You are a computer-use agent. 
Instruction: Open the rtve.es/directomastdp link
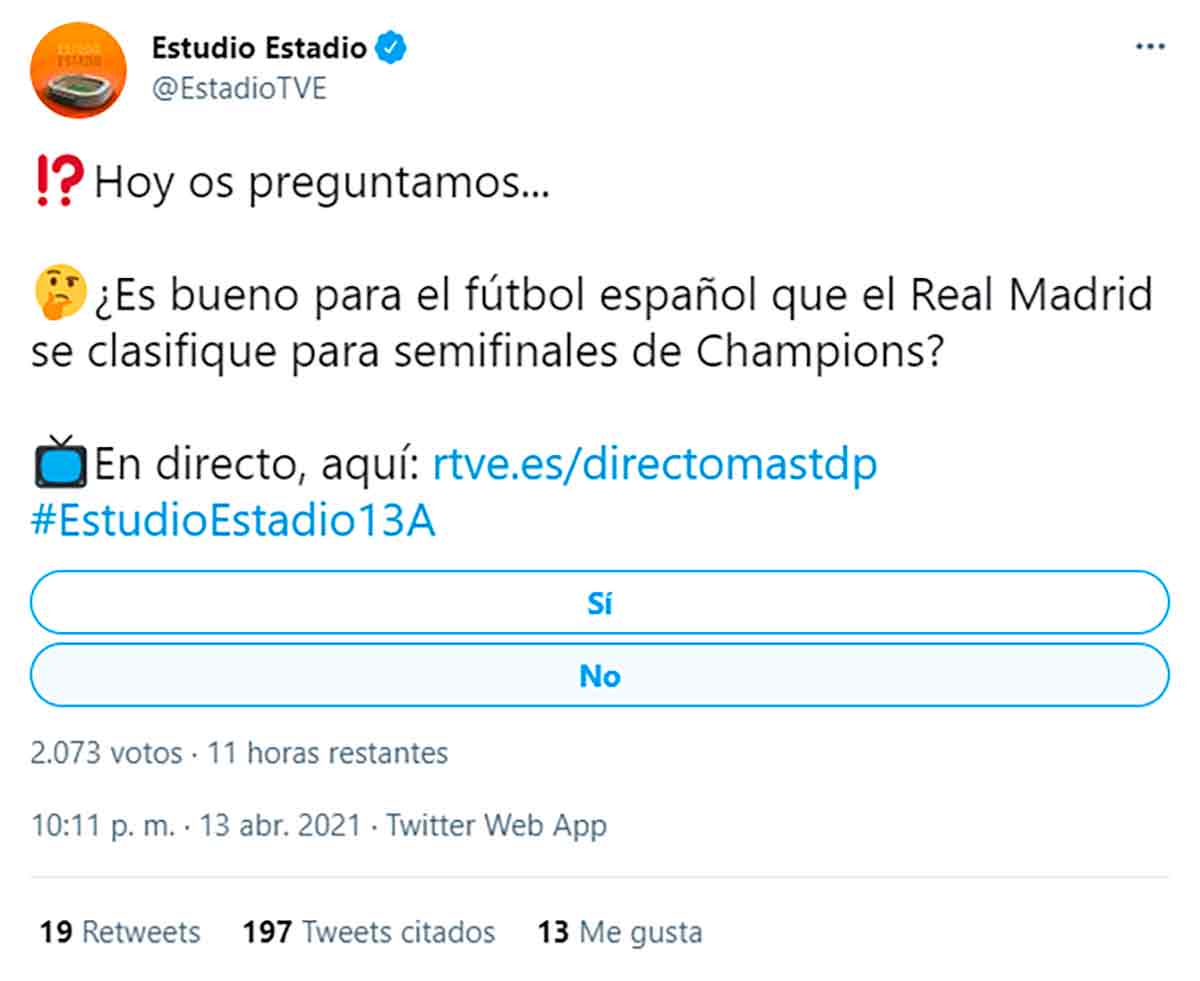point(654,465)
